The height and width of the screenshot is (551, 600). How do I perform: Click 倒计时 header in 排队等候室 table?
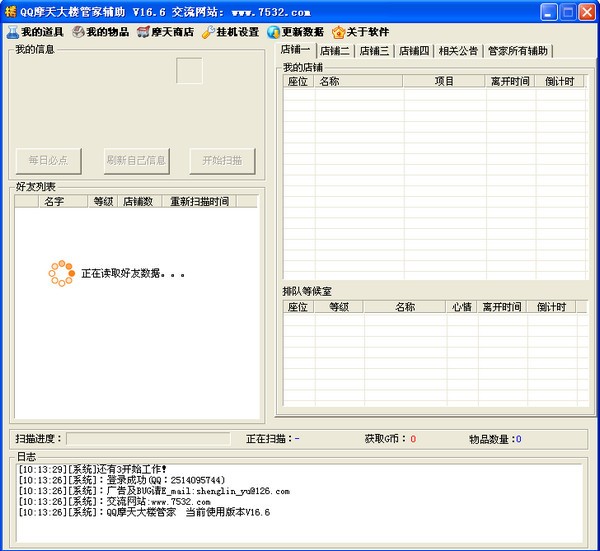551,307
